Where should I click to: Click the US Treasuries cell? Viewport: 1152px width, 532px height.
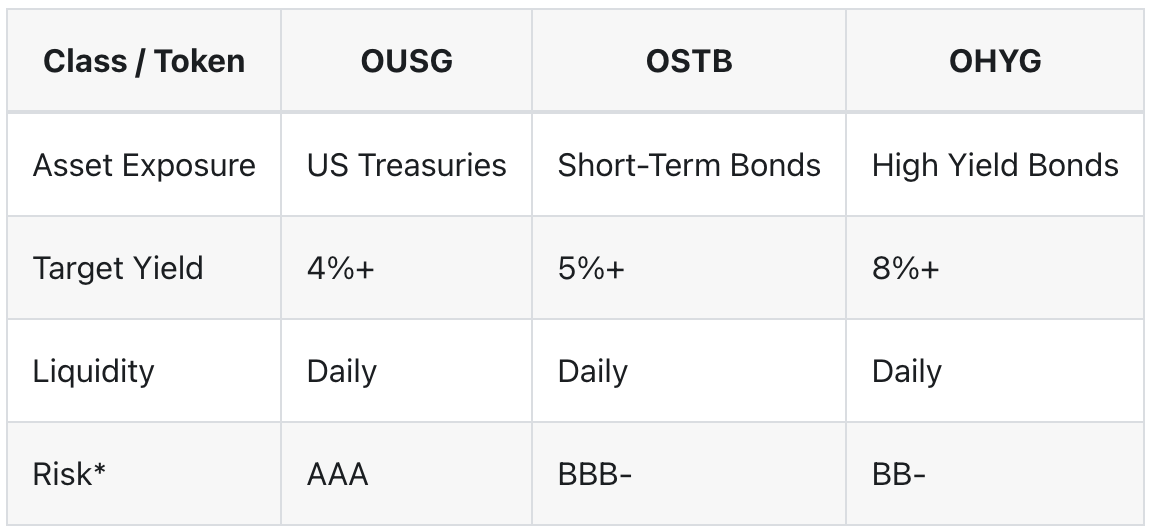(x=406, y=165)
